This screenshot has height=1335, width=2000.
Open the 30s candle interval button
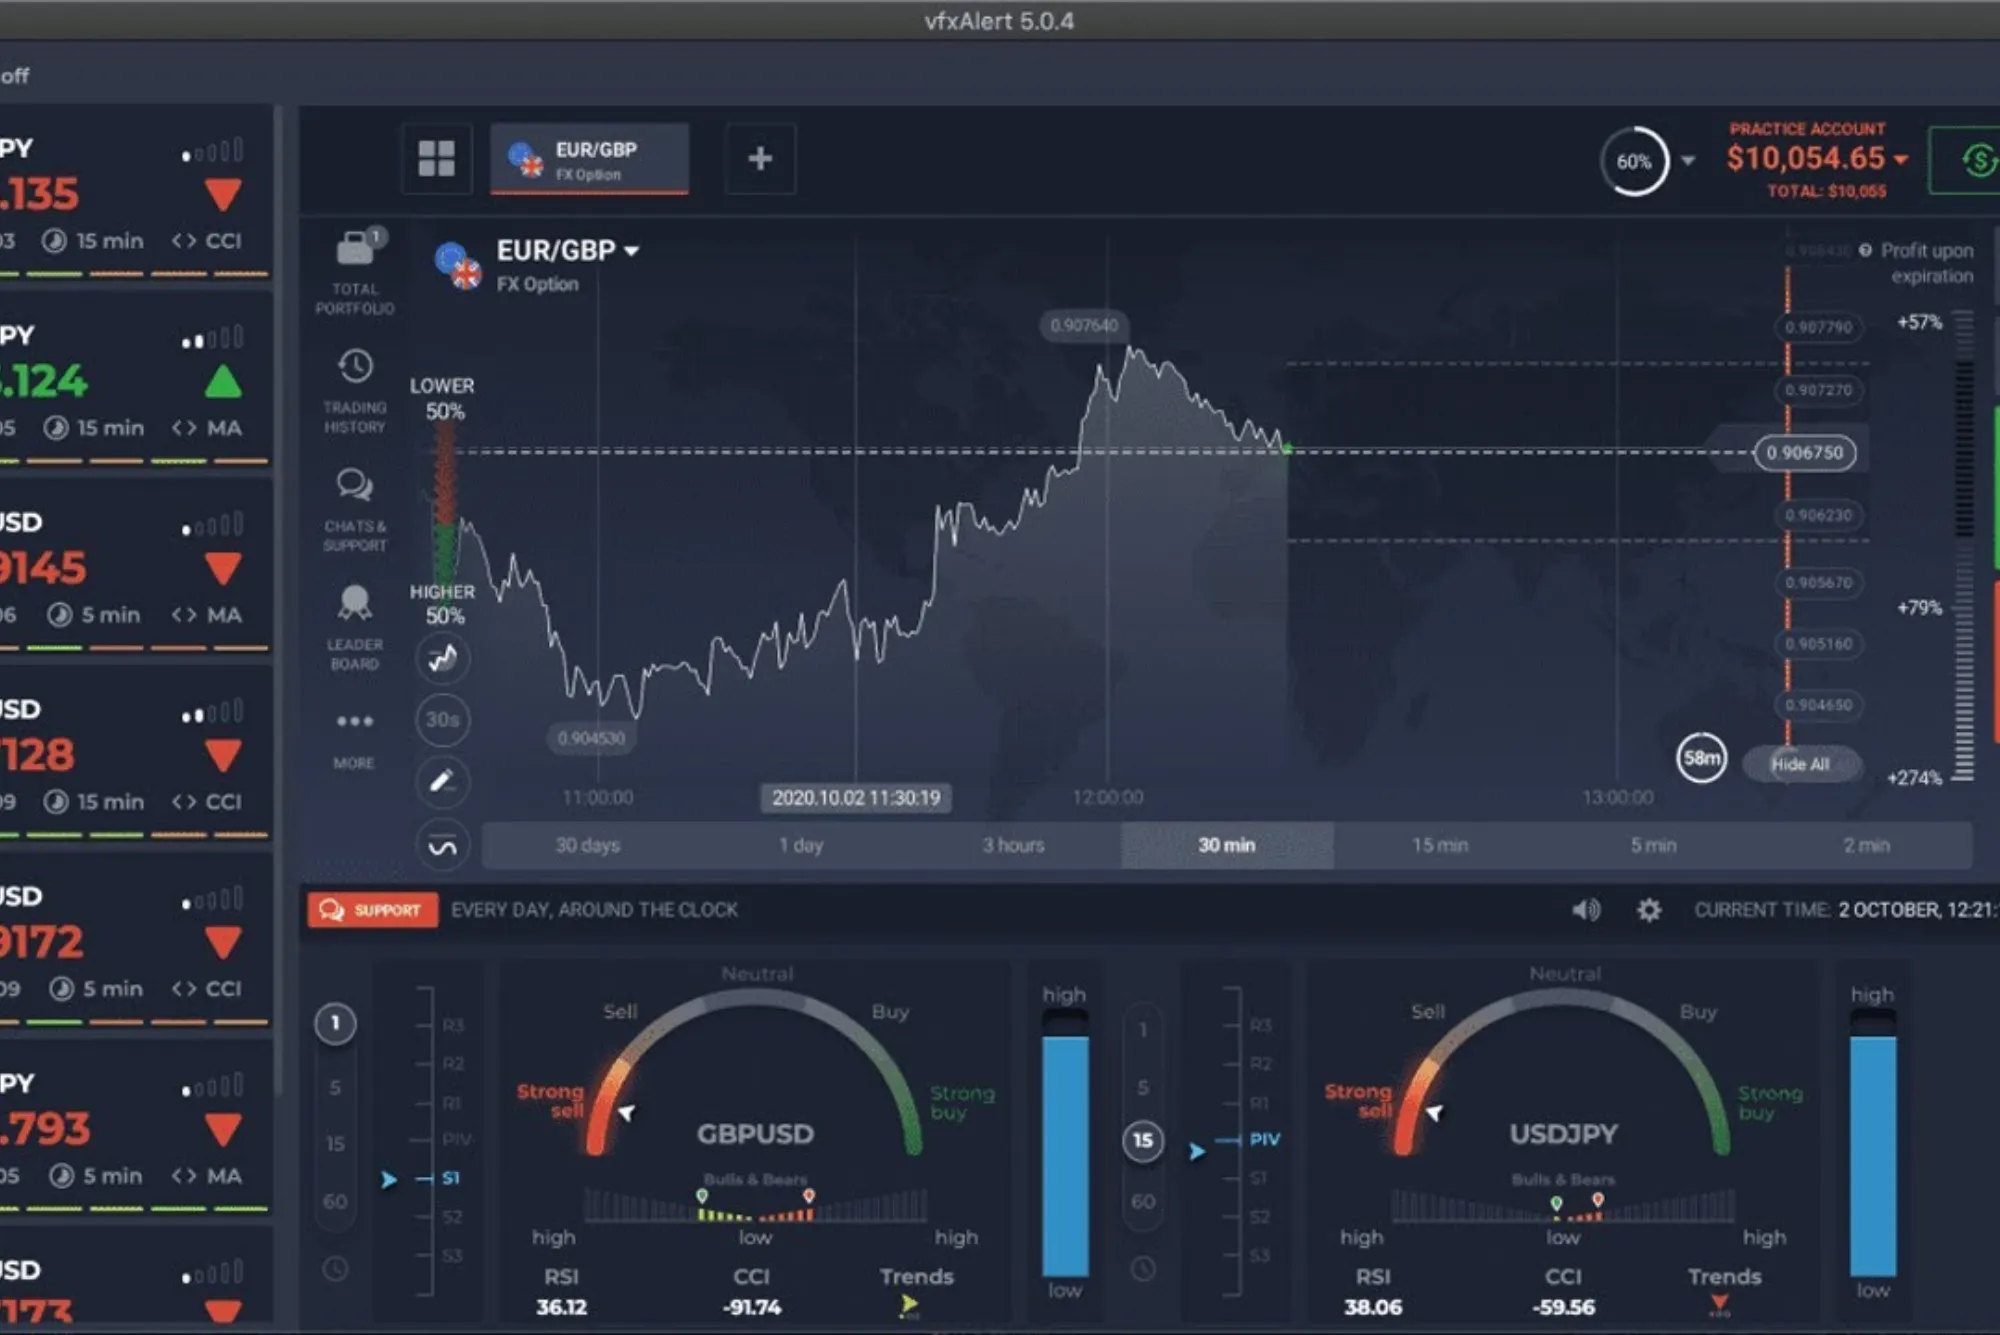pyautogui.click(x=443, y=719)
